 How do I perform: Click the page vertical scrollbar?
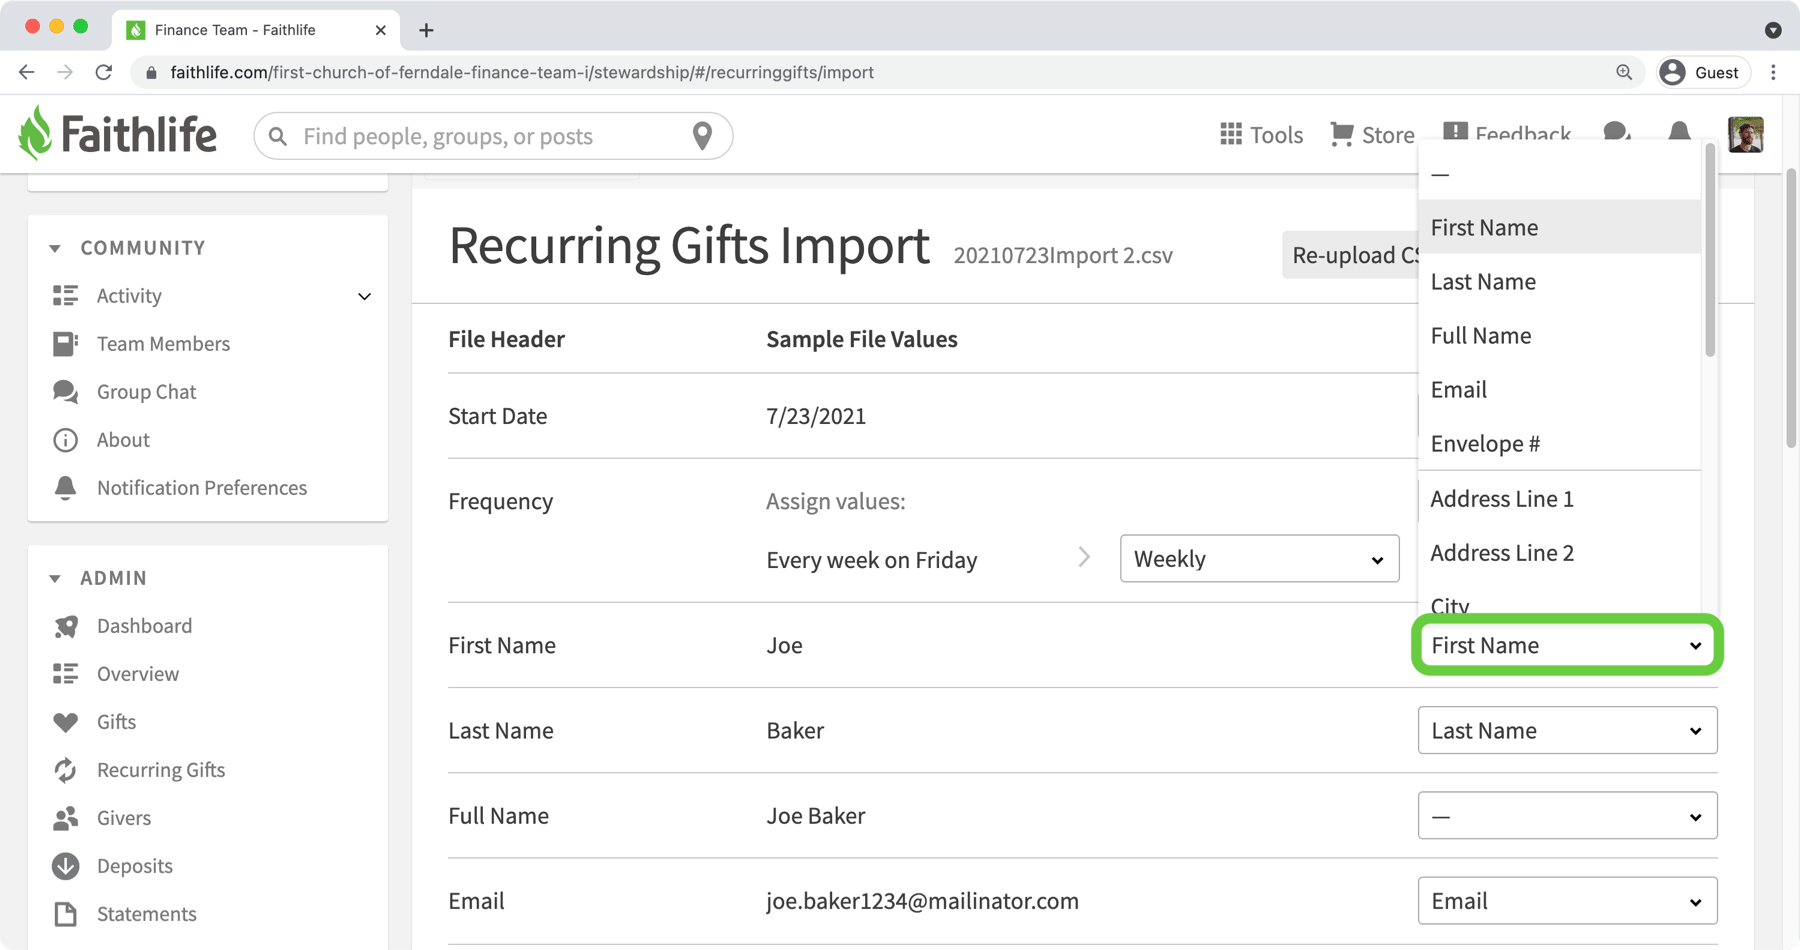click(x=1790, y=308)
